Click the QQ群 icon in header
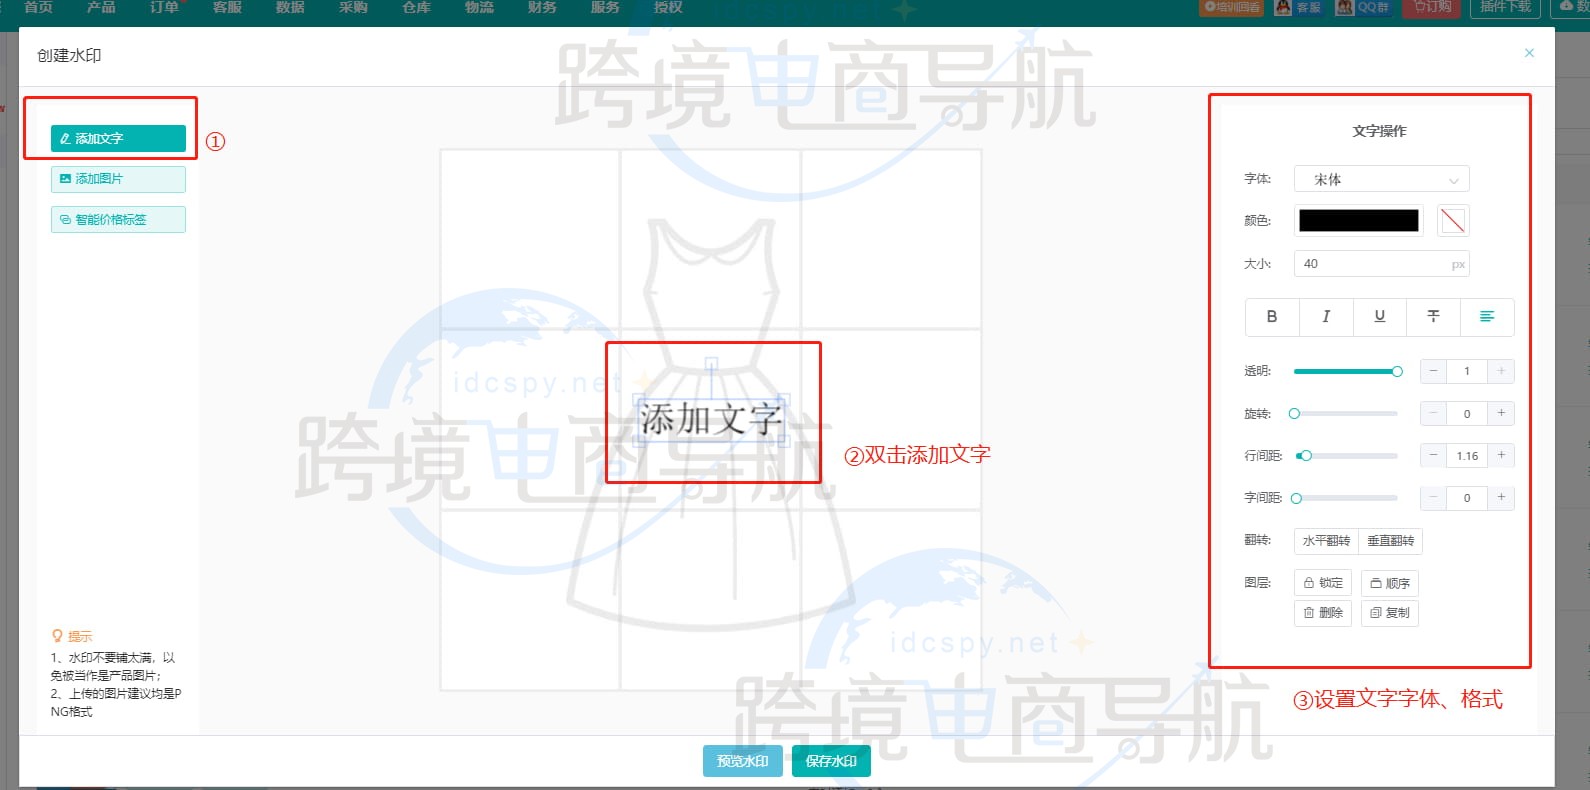This screenshot has width=1590, height=790. [x=1363, y=7]
